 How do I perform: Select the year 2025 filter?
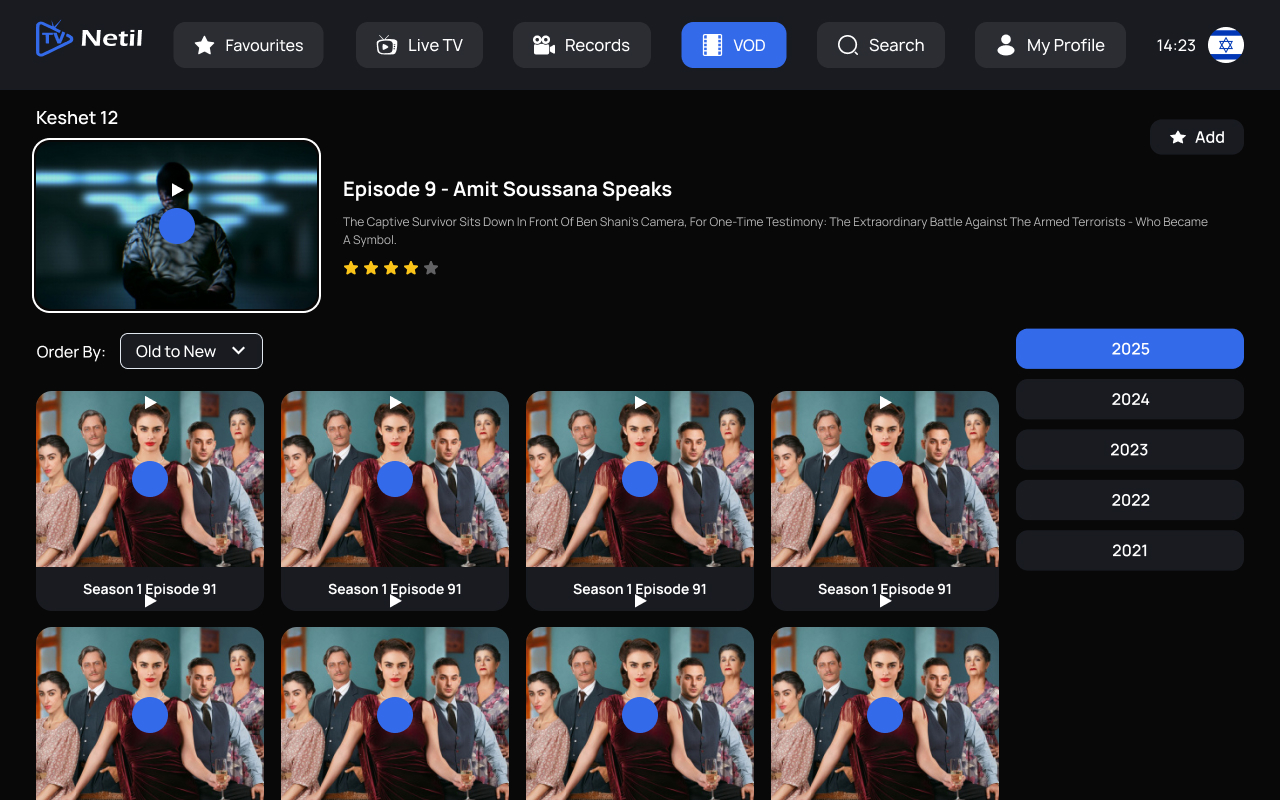pyautogui.click(x=1129, y=348)
